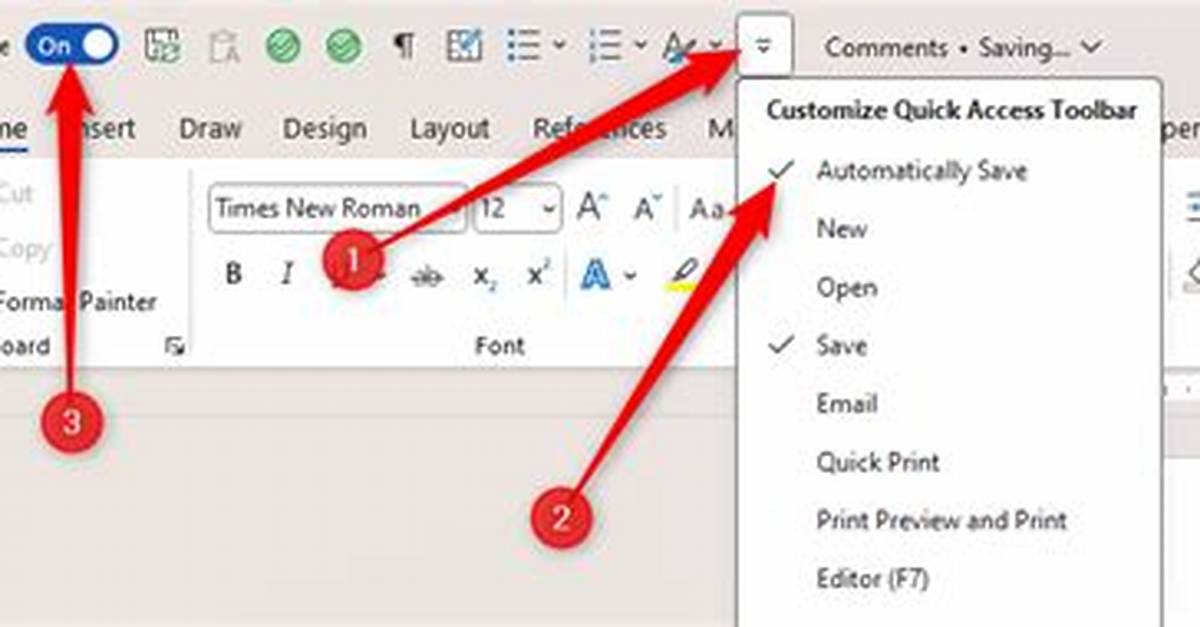Open the numbering dropdown arrow in the Quick Access Toolbar

641,46
